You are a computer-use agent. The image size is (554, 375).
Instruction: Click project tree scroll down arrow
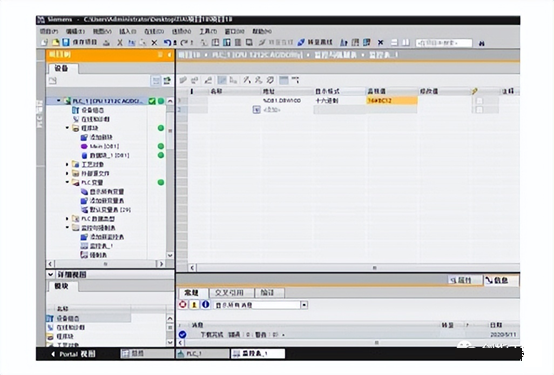pos(170,255)
